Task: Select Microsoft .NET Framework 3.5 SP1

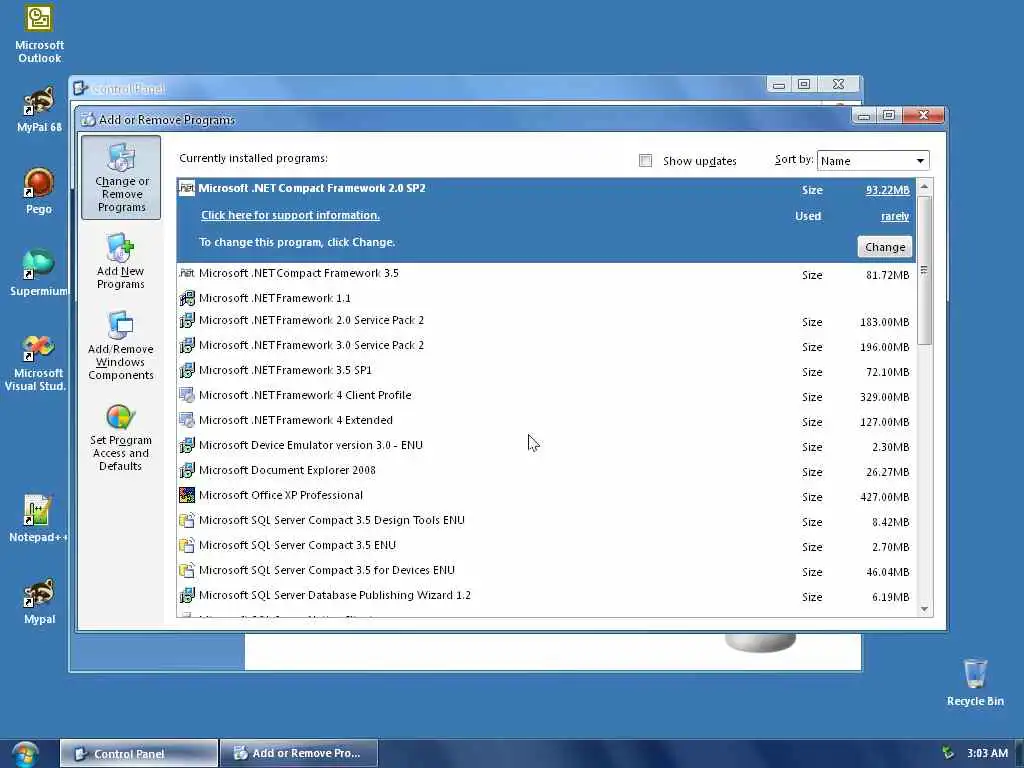Action: [x=546, y=370]
